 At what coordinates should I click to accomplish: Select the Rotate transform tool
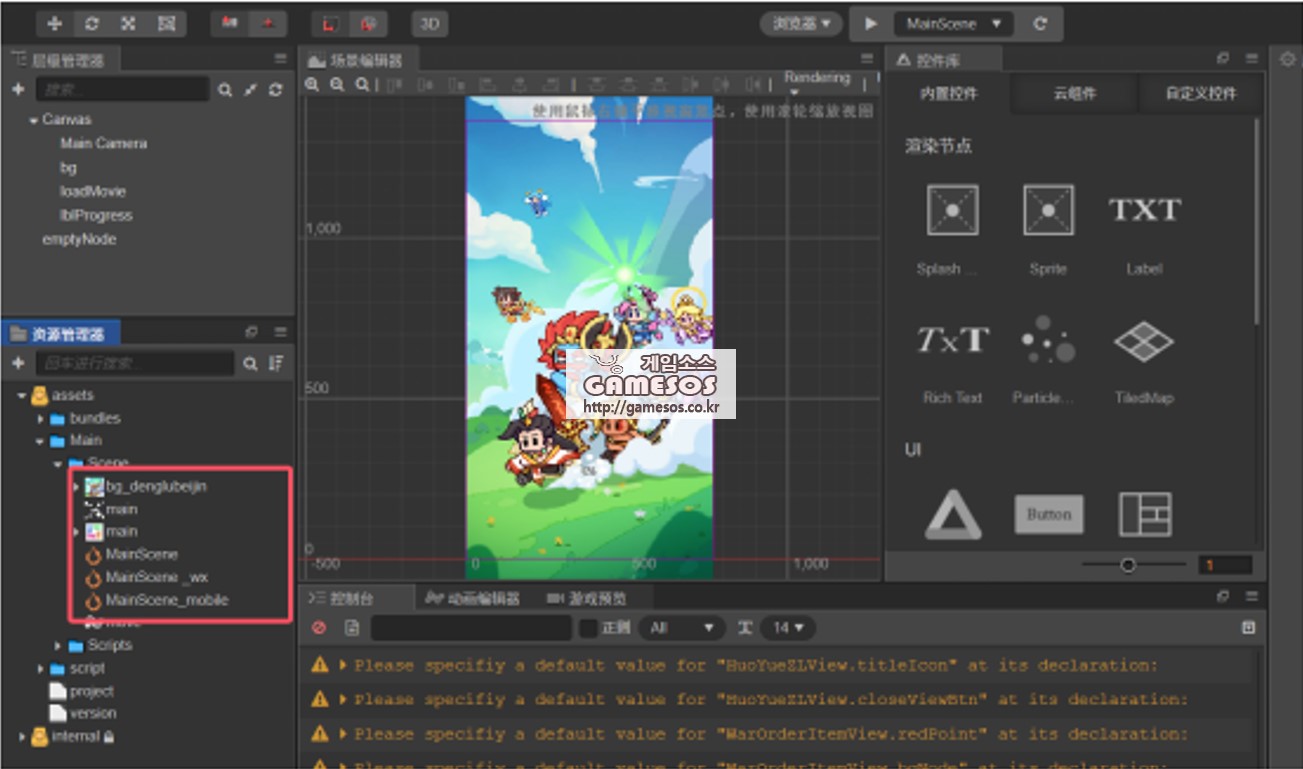(92, 24)
